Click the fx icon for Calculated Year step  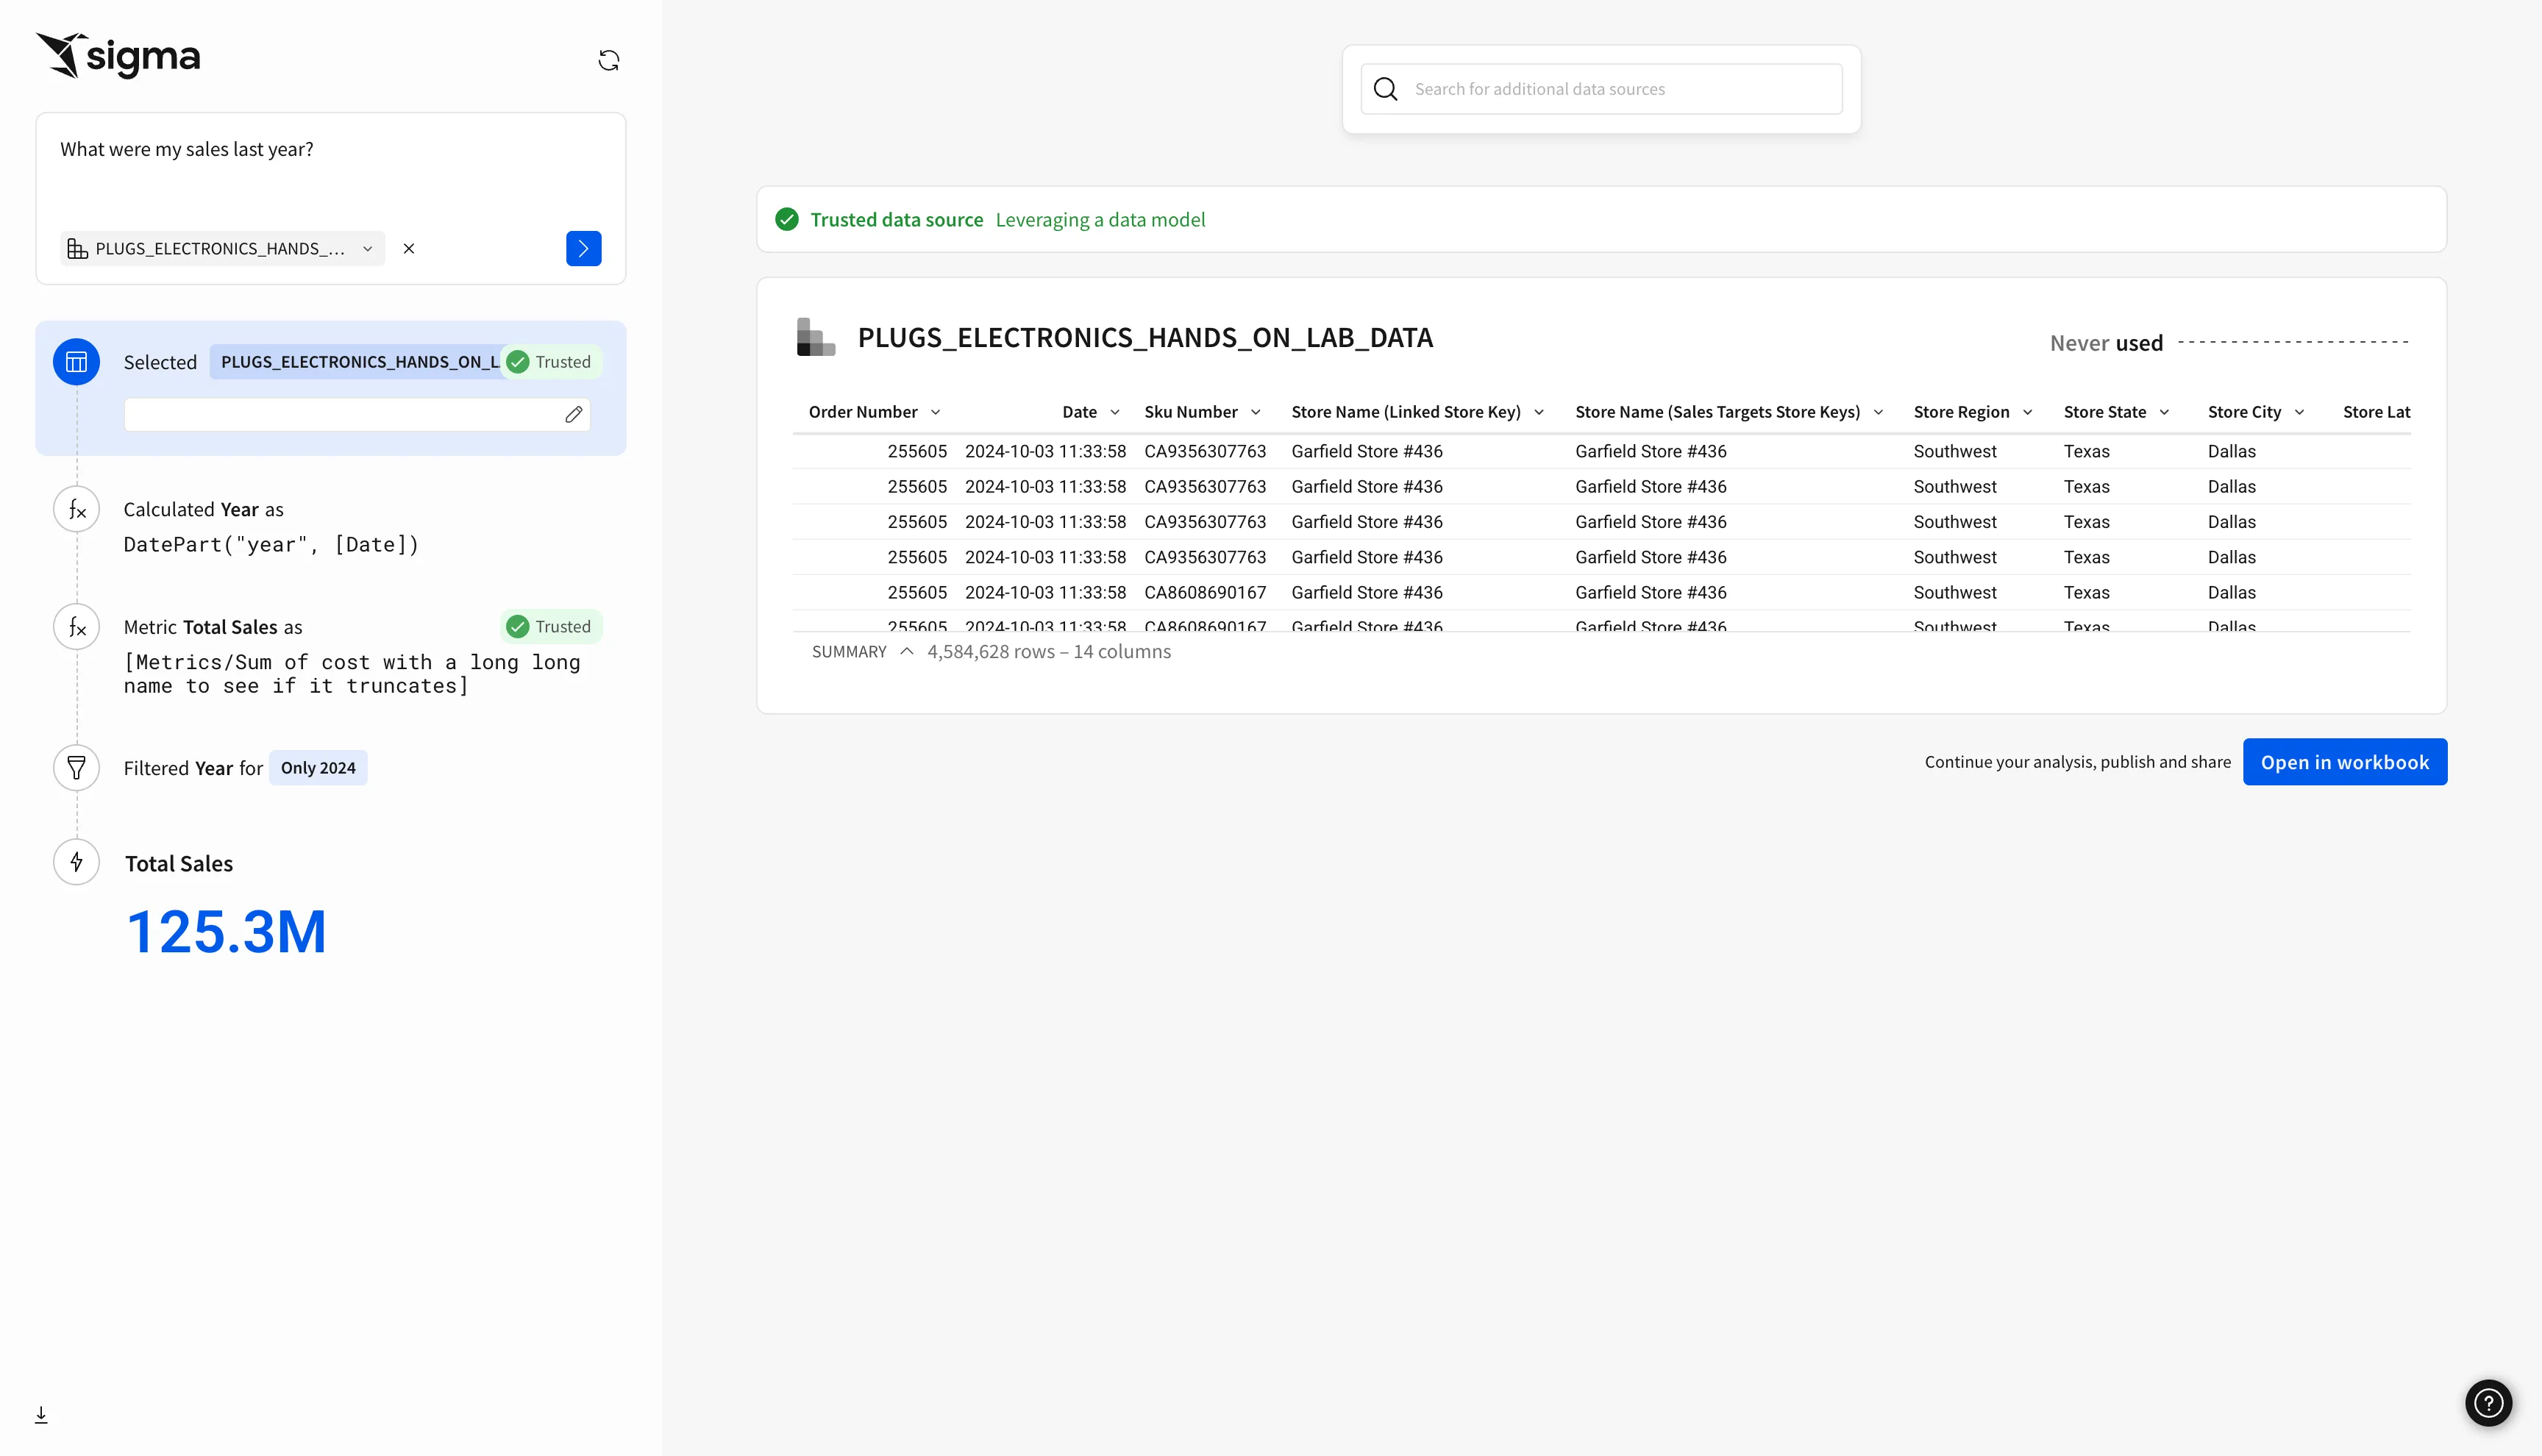[76, 510]
